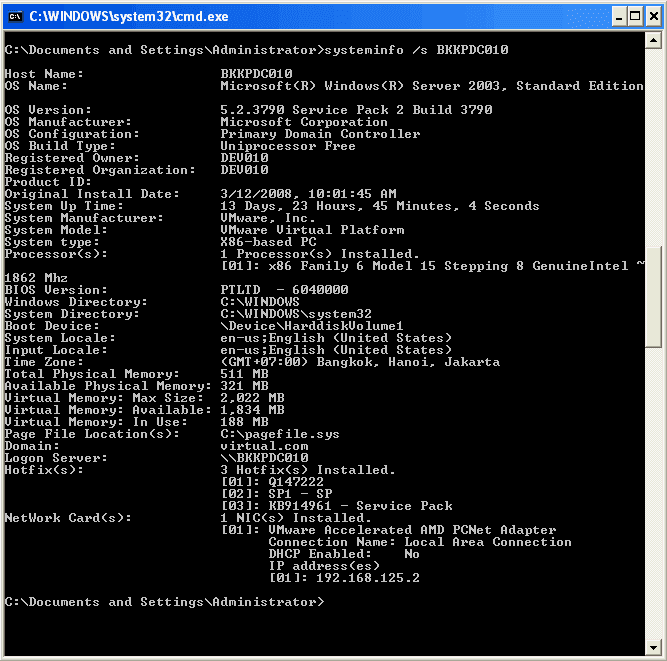Click the Registered Owner value DEV010
Viewport: 667px width, 661px height.
pos(244,158)
